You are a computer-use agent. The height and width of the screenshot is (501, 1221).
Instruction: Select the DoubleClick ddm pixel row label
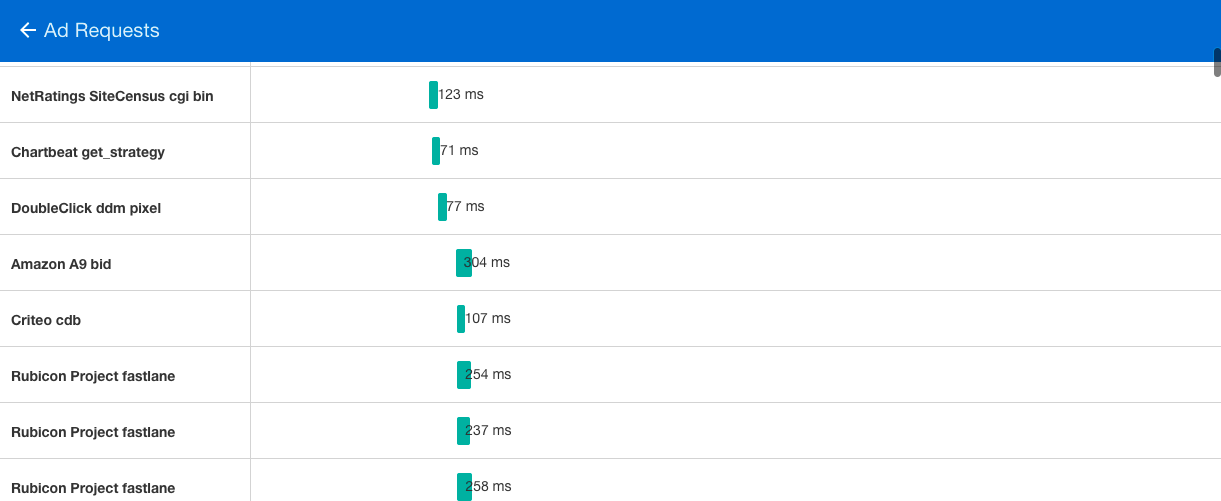coord(86,208)
